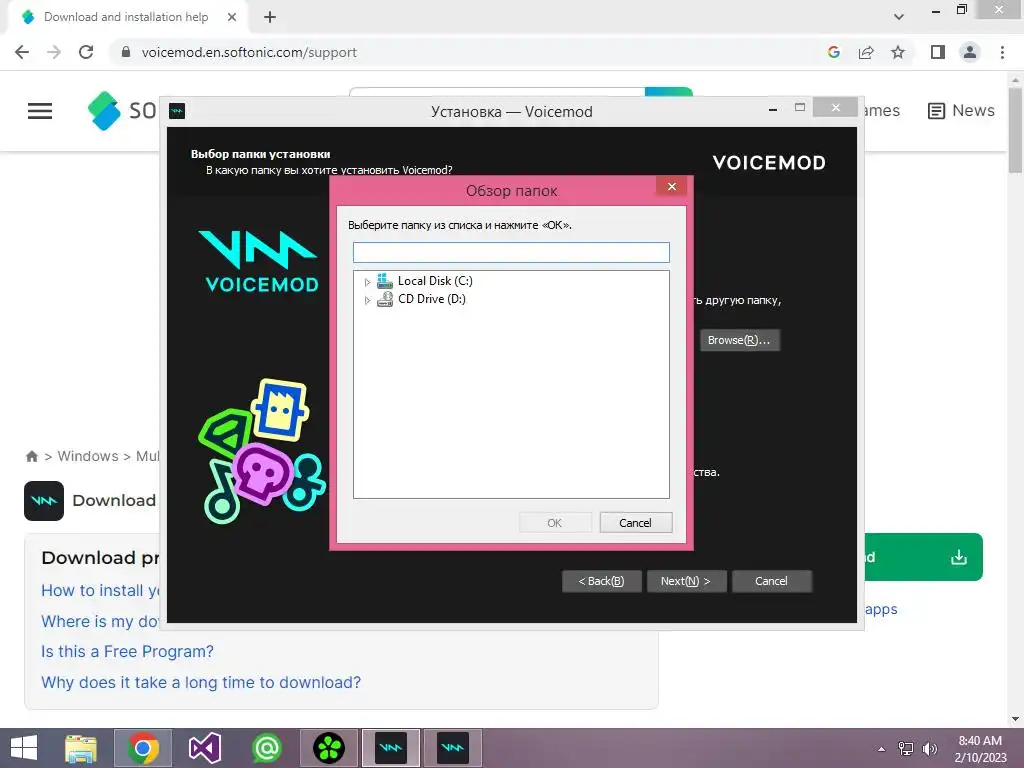Click the folder path input field
Image resolution: width=1024 pixels, height=768 pixels.
tap(511, 253)
